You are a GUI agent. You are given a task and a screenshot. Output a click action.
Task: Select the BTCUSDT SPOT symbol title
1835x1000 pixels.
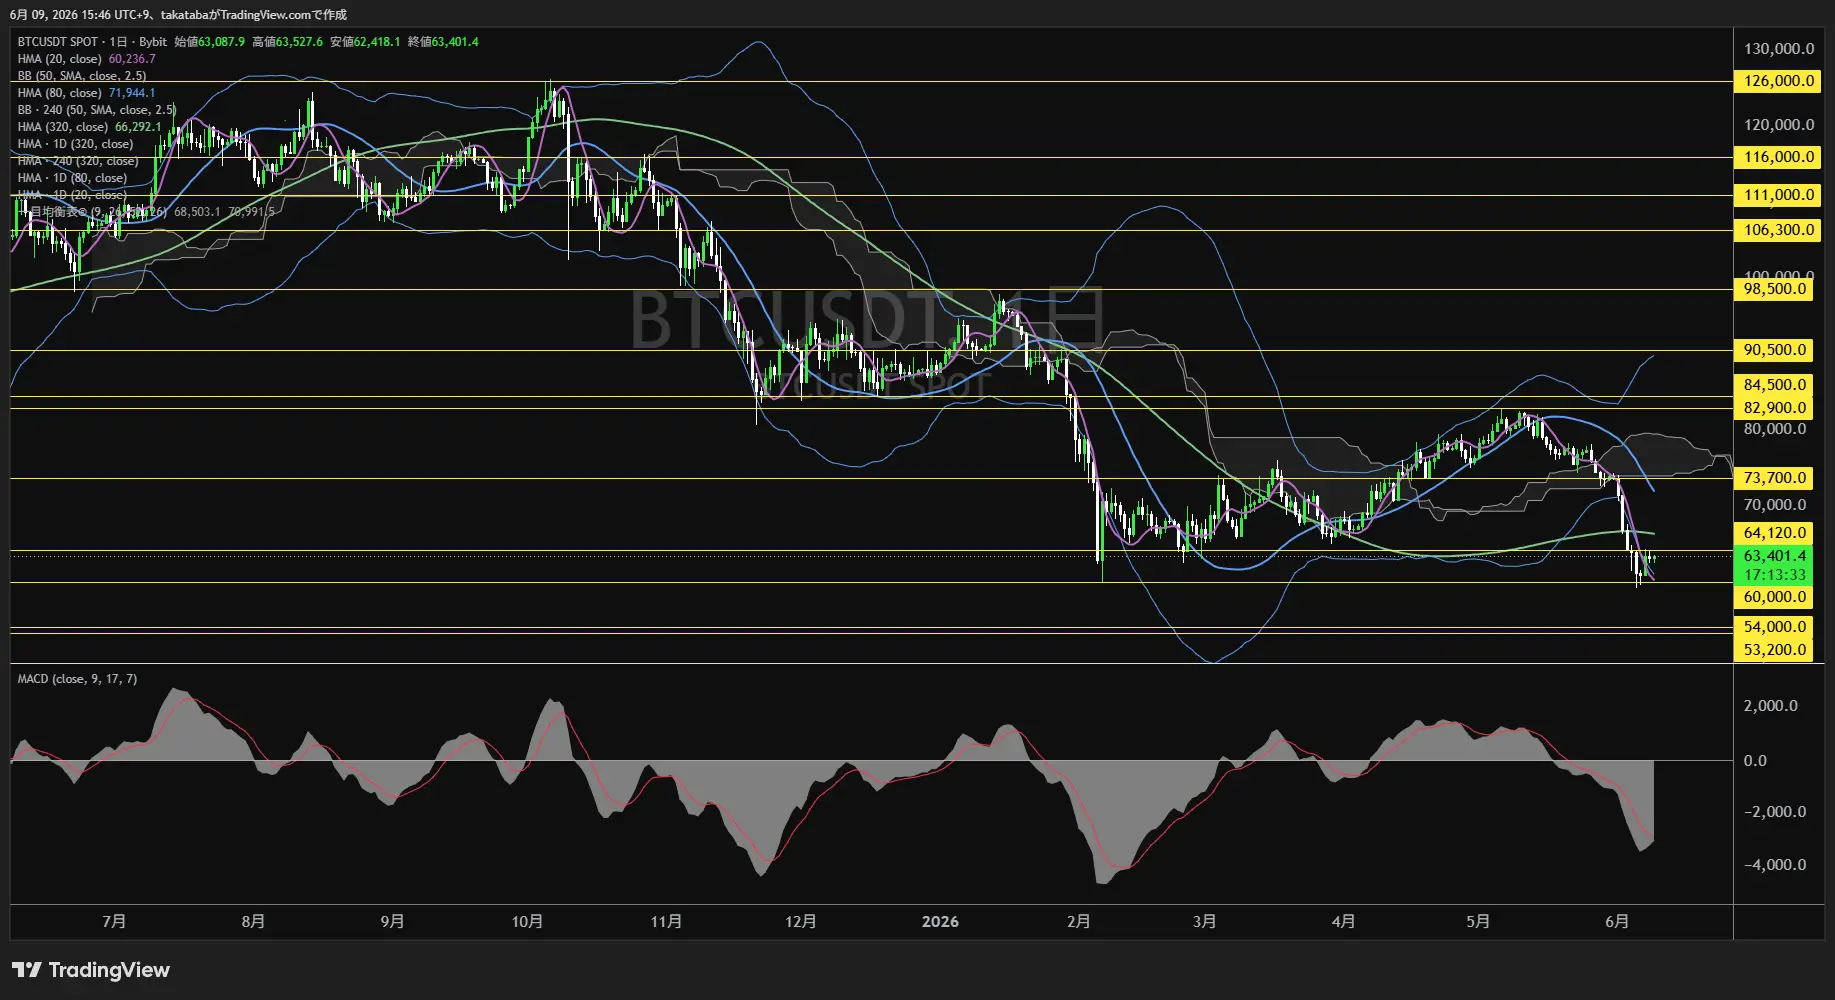(x=58, y=42)
